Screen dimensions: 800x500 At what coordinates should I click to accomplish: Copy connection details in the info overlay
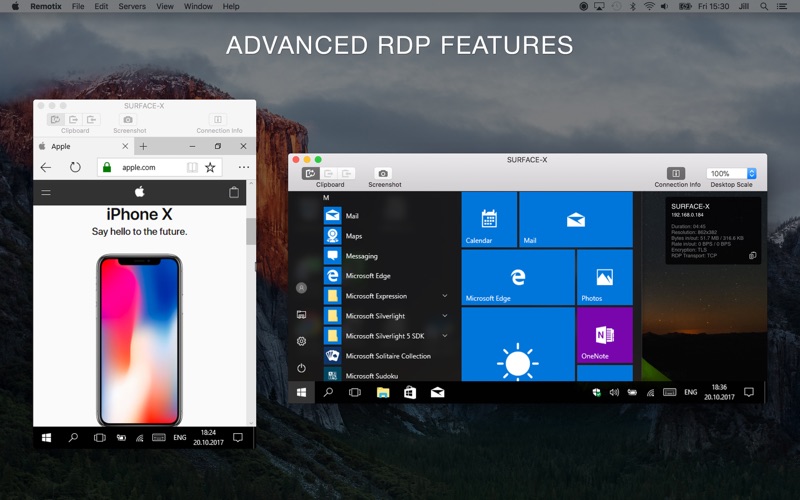pyautogui.click(x=752, y=255)
